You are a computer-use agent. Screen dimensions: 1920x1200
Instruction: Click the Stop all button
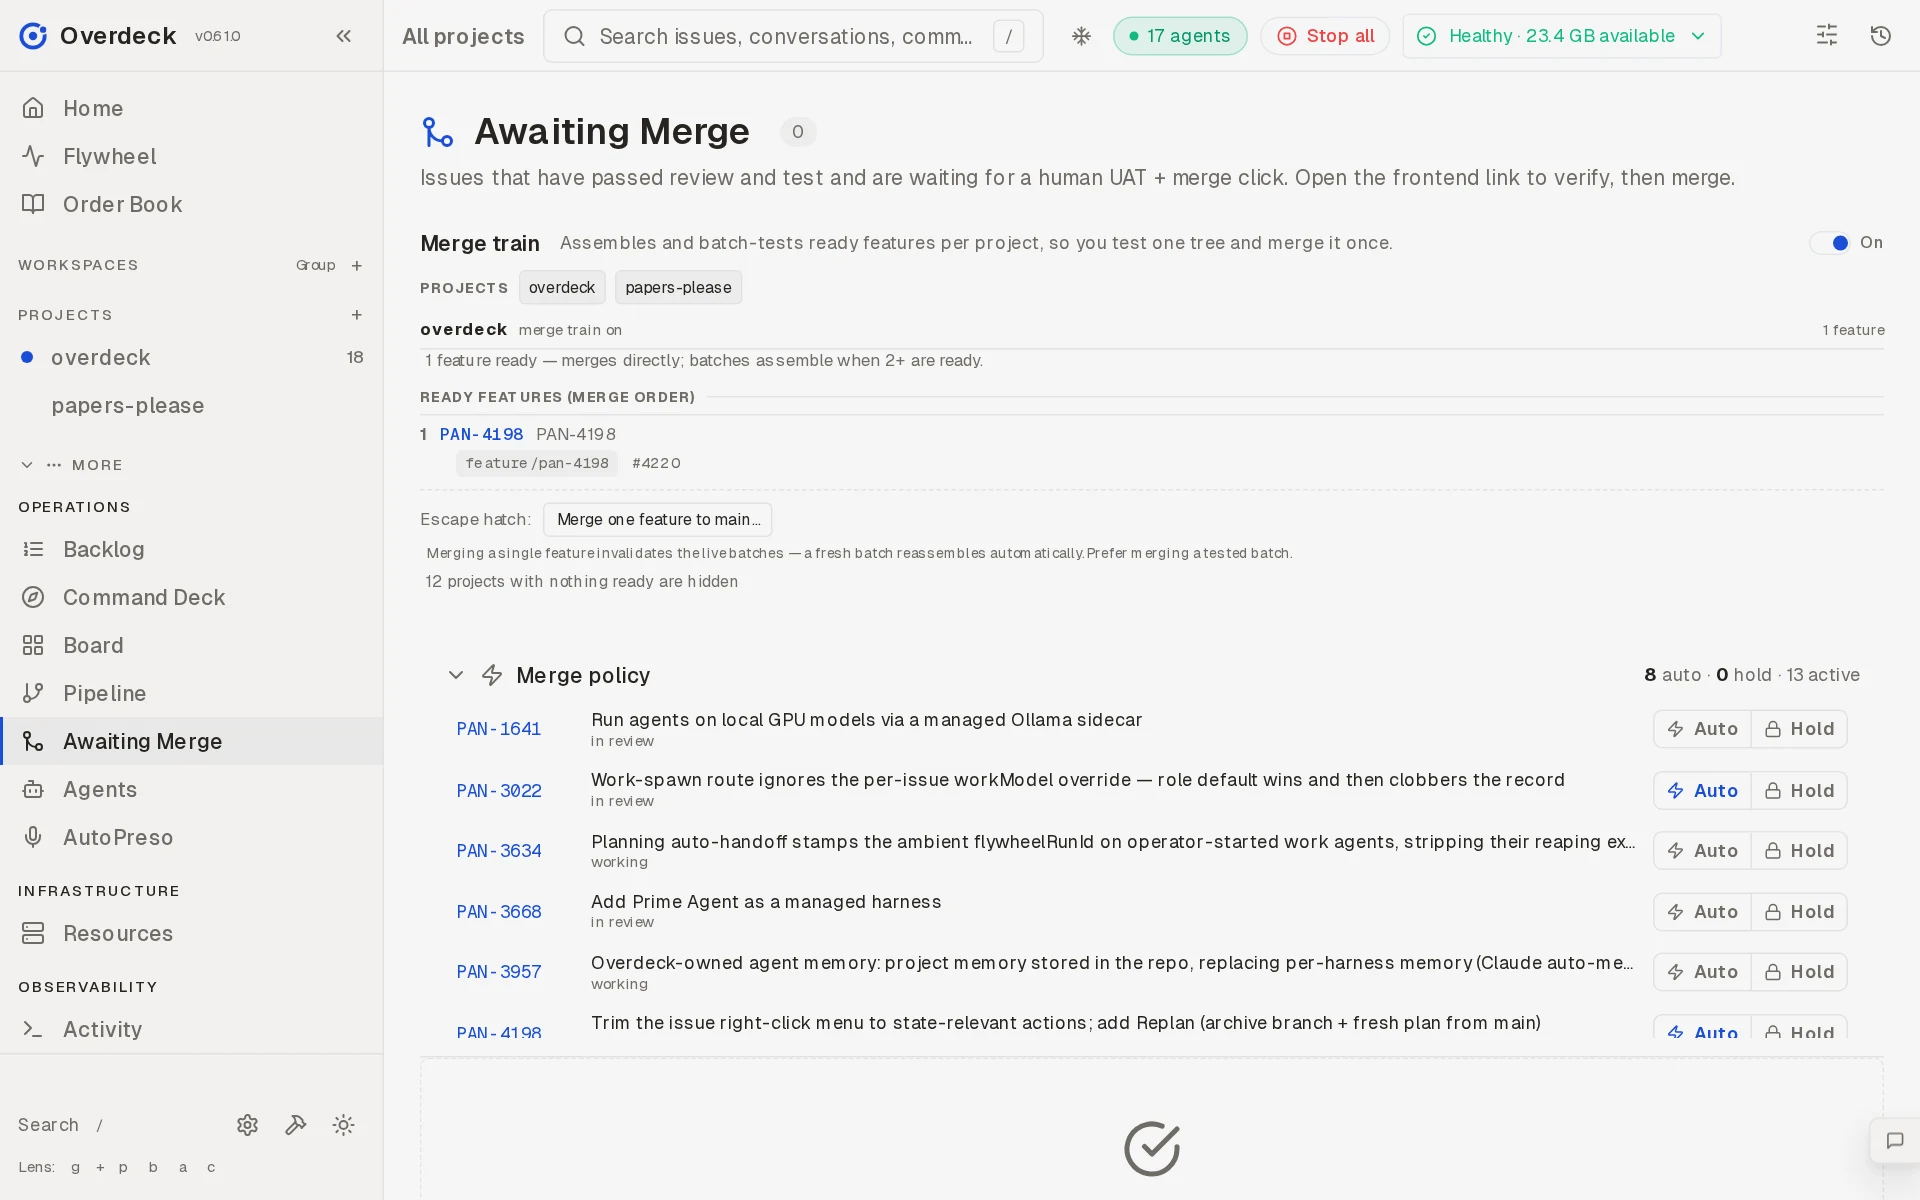(1325, 36)
